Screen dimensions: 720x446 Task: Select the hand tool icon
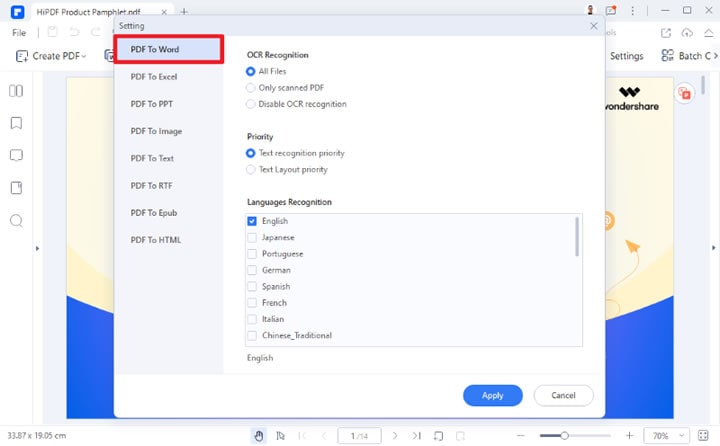259,436
